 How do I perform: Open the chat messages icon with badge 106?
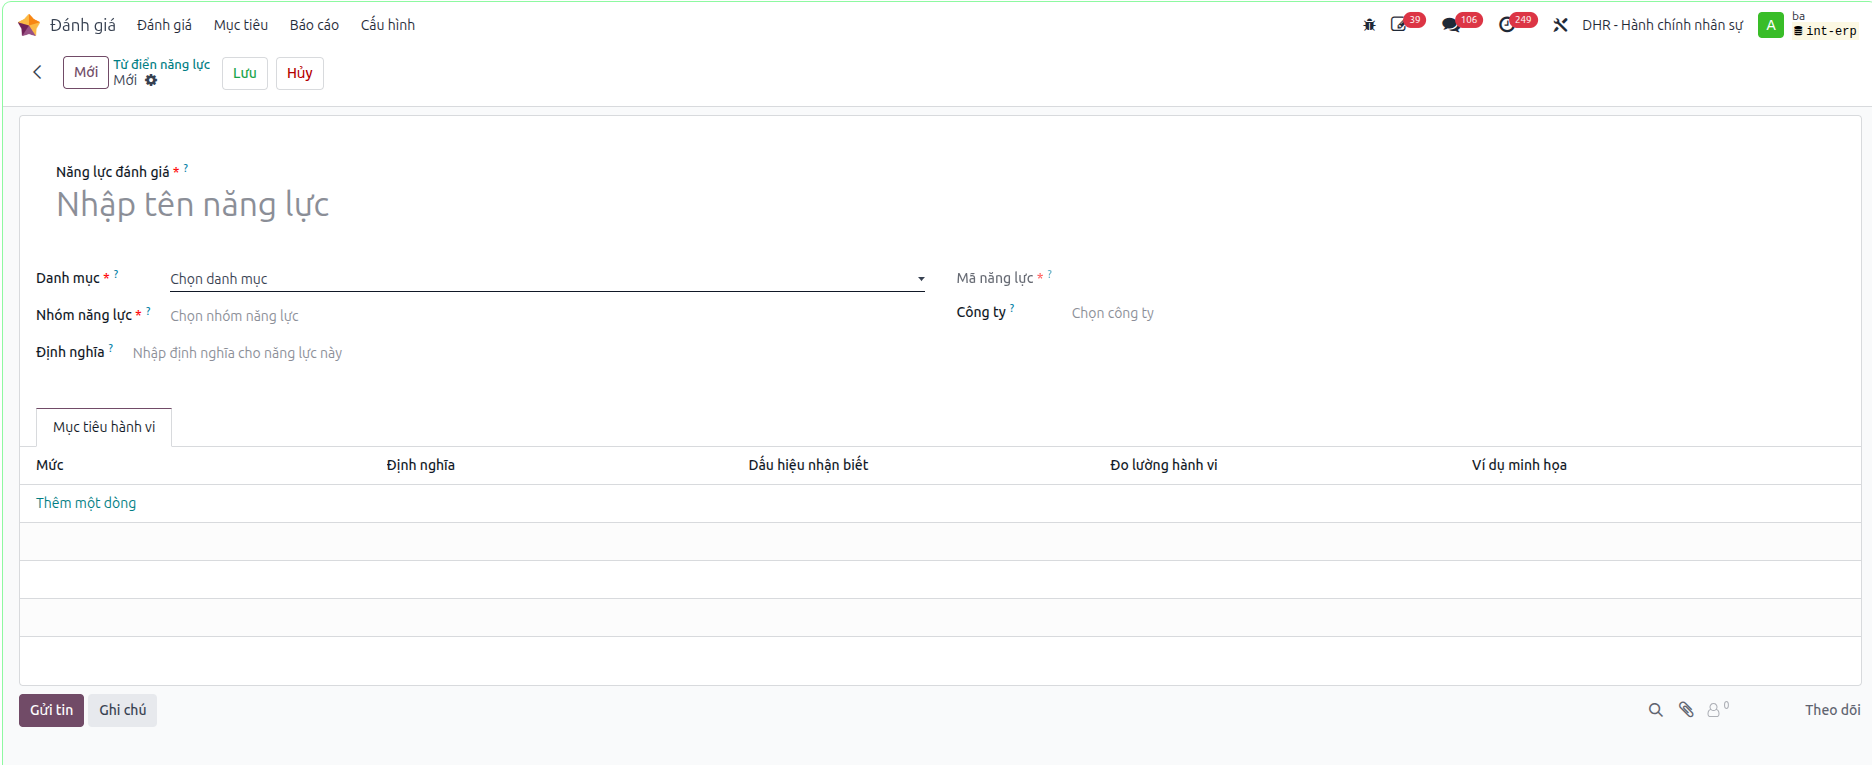(1452, 25)
